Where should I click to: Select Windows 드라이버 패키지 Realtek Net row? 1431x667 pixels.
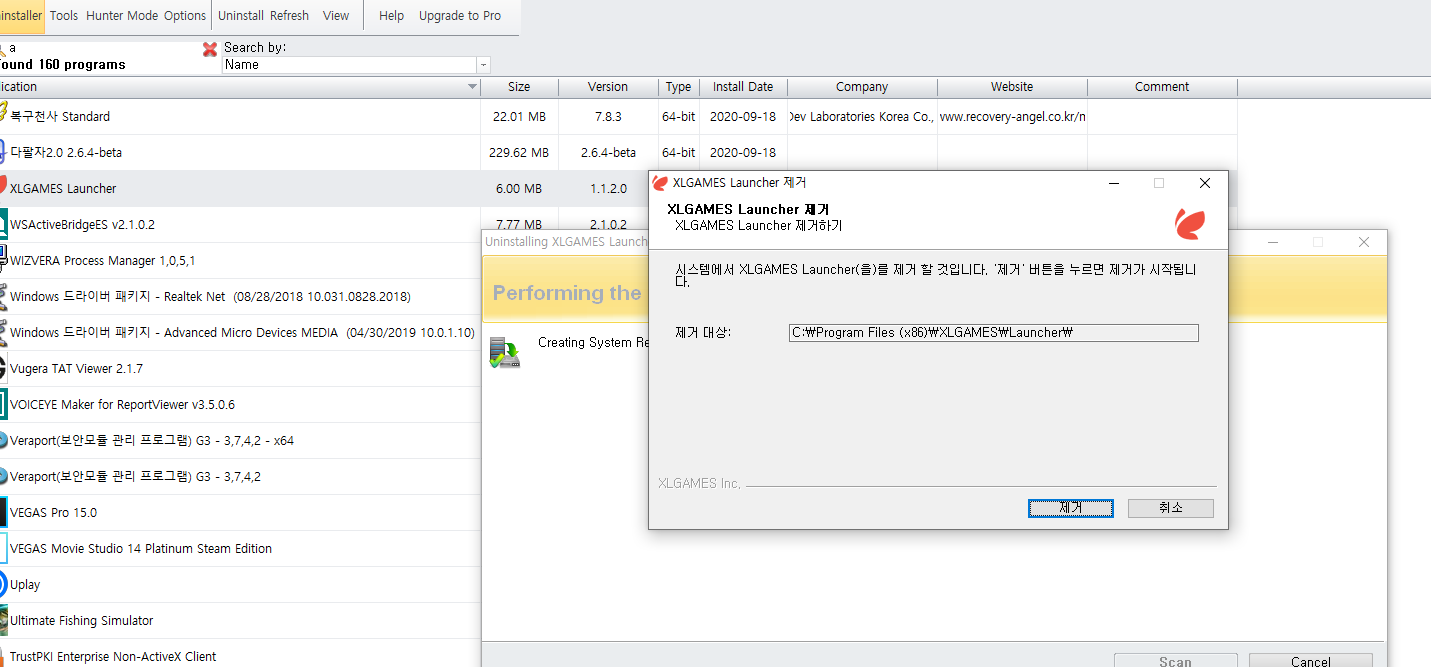[x=240, y=297]
